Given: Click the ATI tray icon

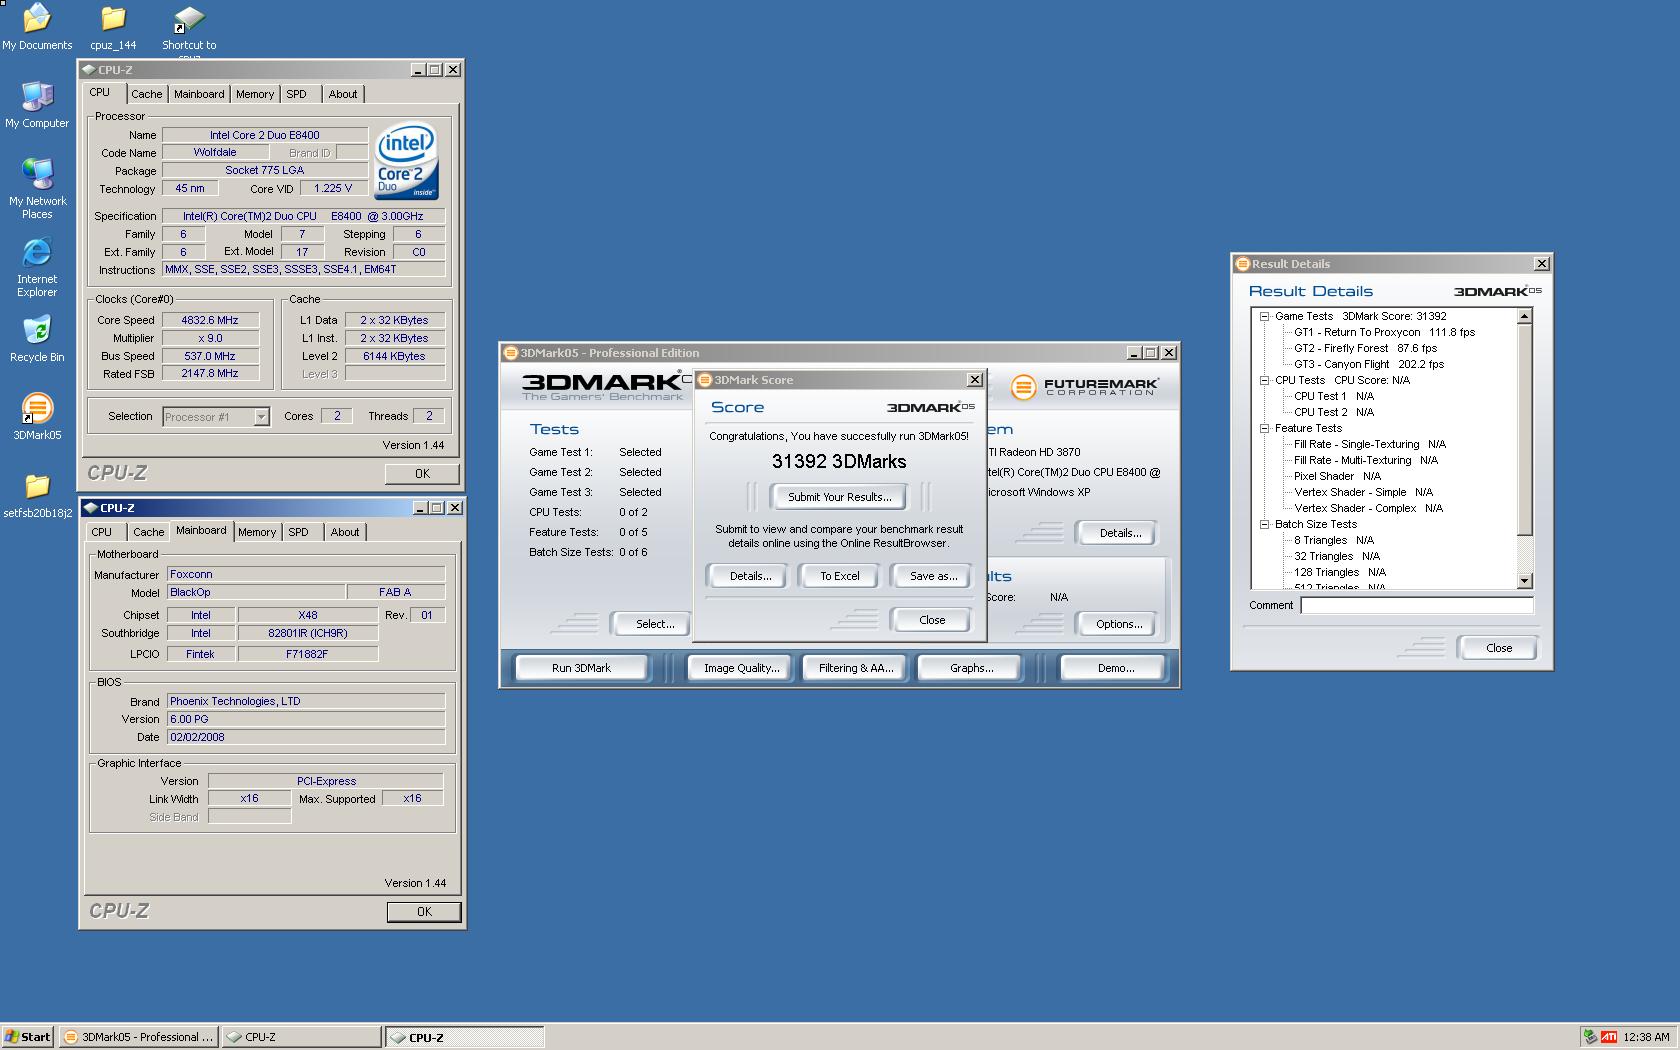Looking at the screenshot, I should [x=1609, y=1037].
